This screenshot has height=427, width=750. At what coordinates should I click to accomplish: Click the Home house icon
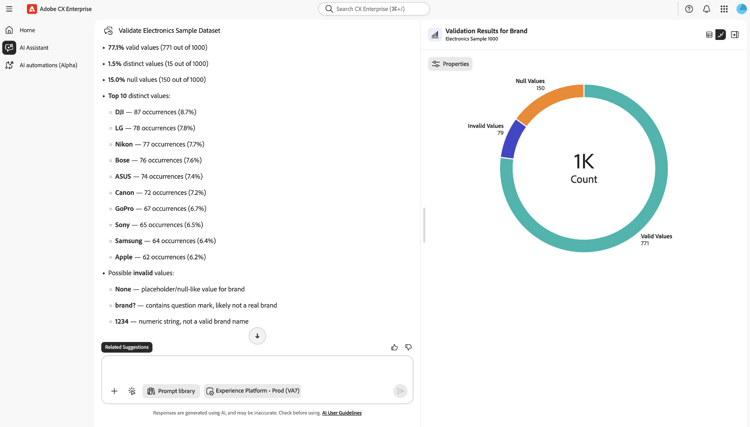coord(9,30)
